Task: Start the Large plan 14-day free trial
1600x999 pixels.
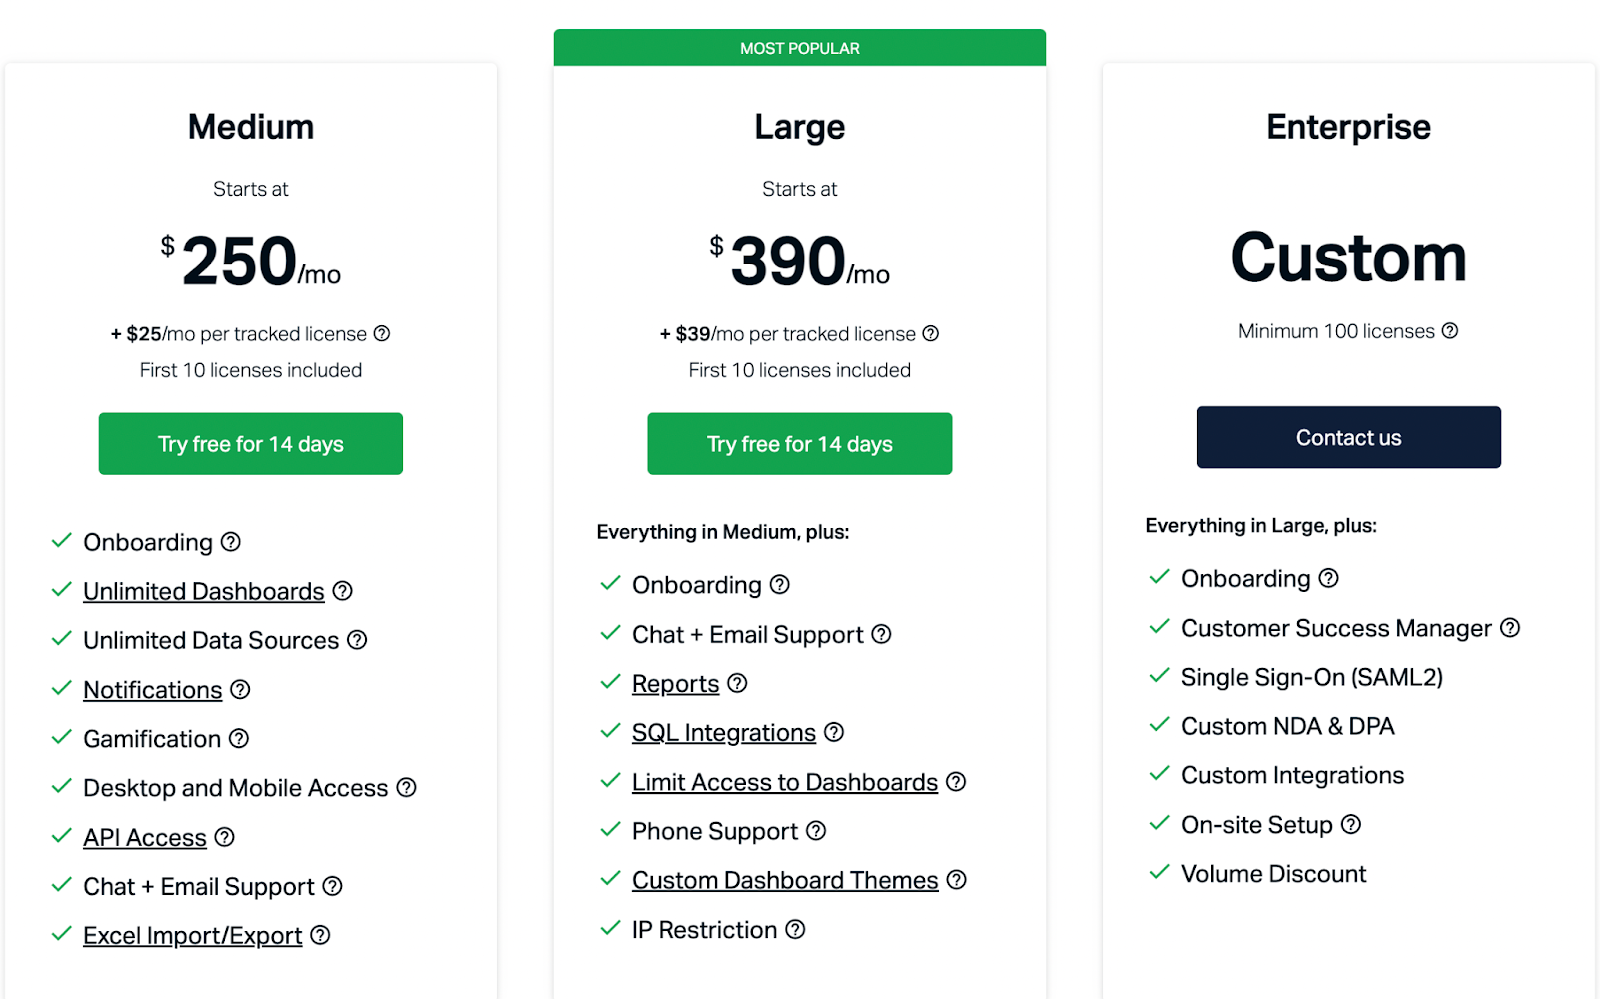Action: [800, 444]
